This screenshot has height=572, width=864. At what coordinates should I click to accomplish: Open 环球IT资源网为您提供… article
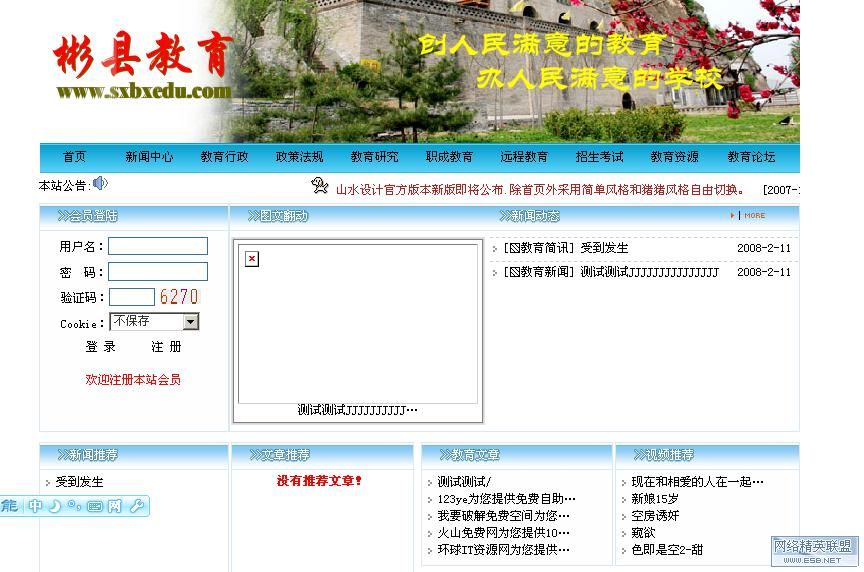coord(504,550)
